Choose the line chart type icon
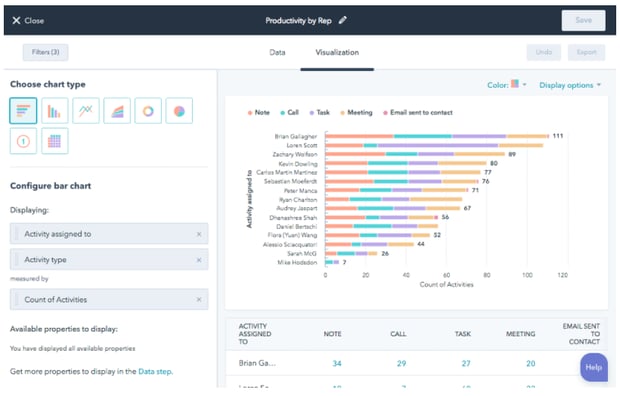 tap(86, 111)
